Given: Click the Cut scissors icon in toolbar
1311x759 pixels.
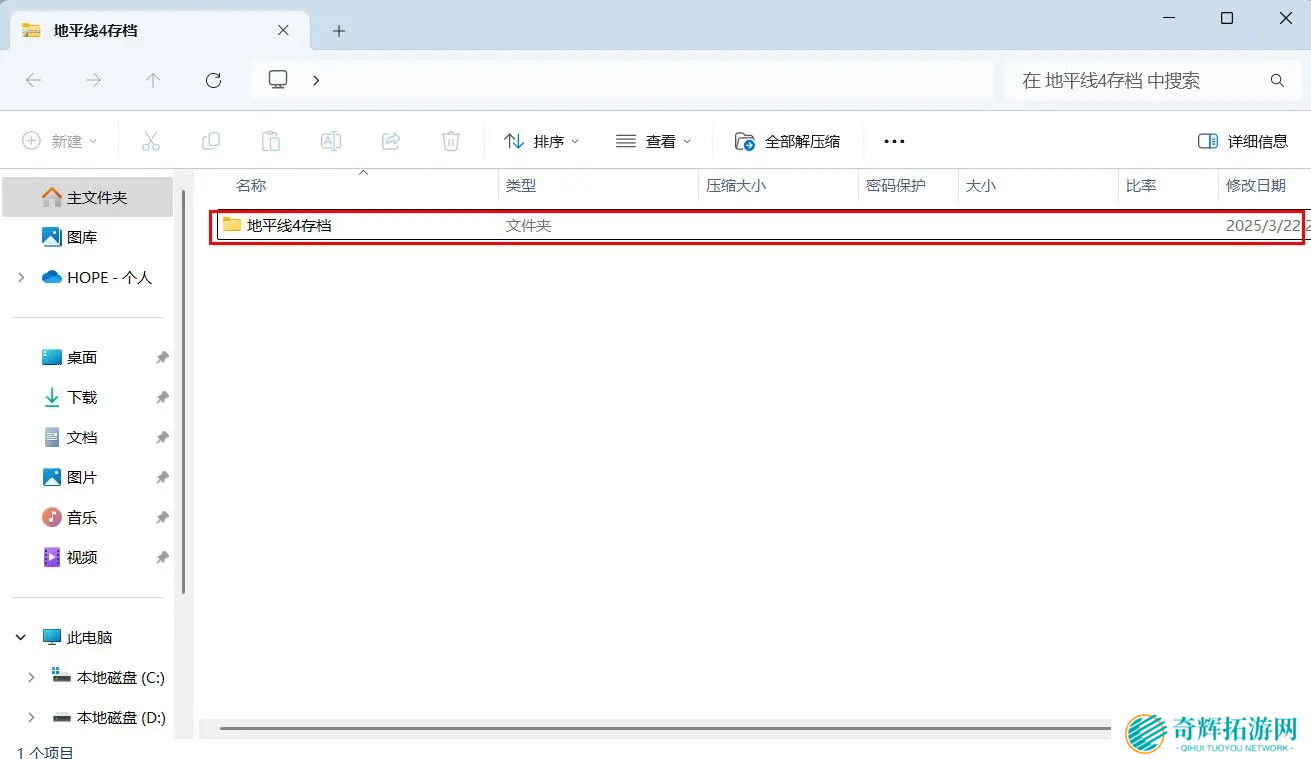Looking at the screenshot, I should 151,141.
